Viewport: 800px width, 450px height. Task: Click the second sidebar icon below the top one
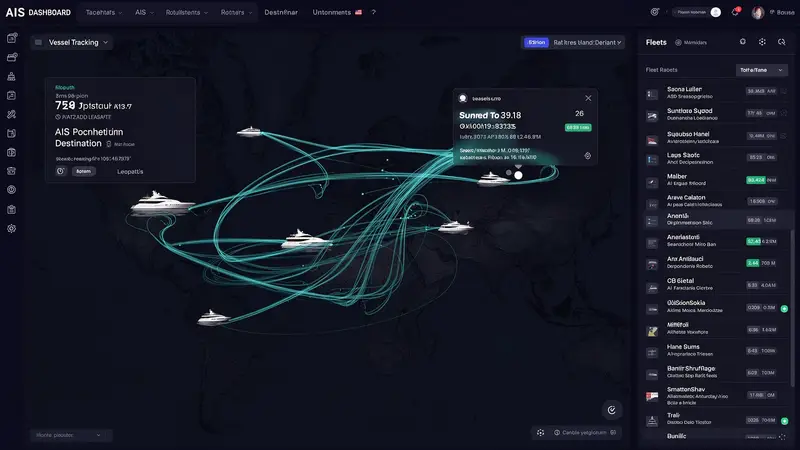coord(12,57)
